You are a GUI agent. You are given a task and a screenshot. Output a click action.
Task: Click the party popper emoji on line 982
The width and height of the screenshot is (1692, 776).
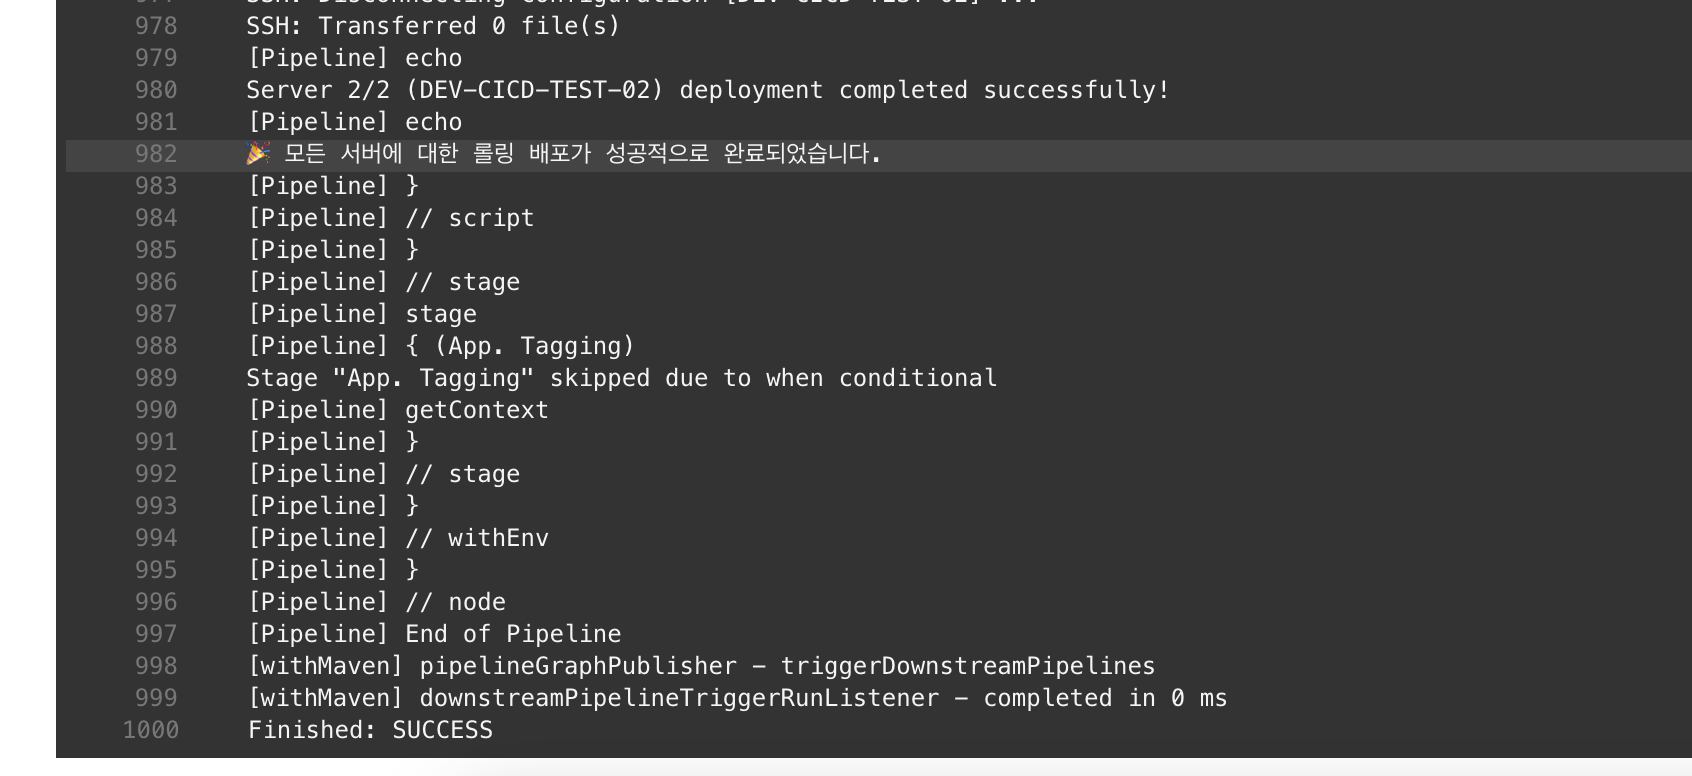pos(259,153)
